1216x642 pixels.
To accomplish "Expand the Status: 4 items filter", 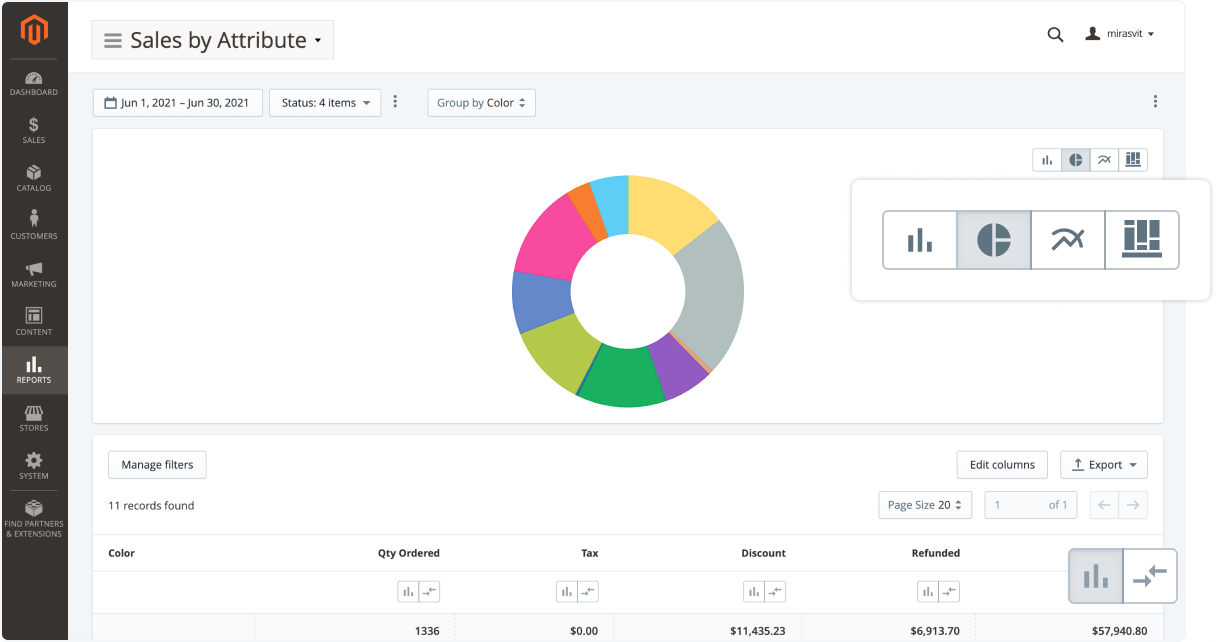I will pyautogui.click(x=325, y=103).
